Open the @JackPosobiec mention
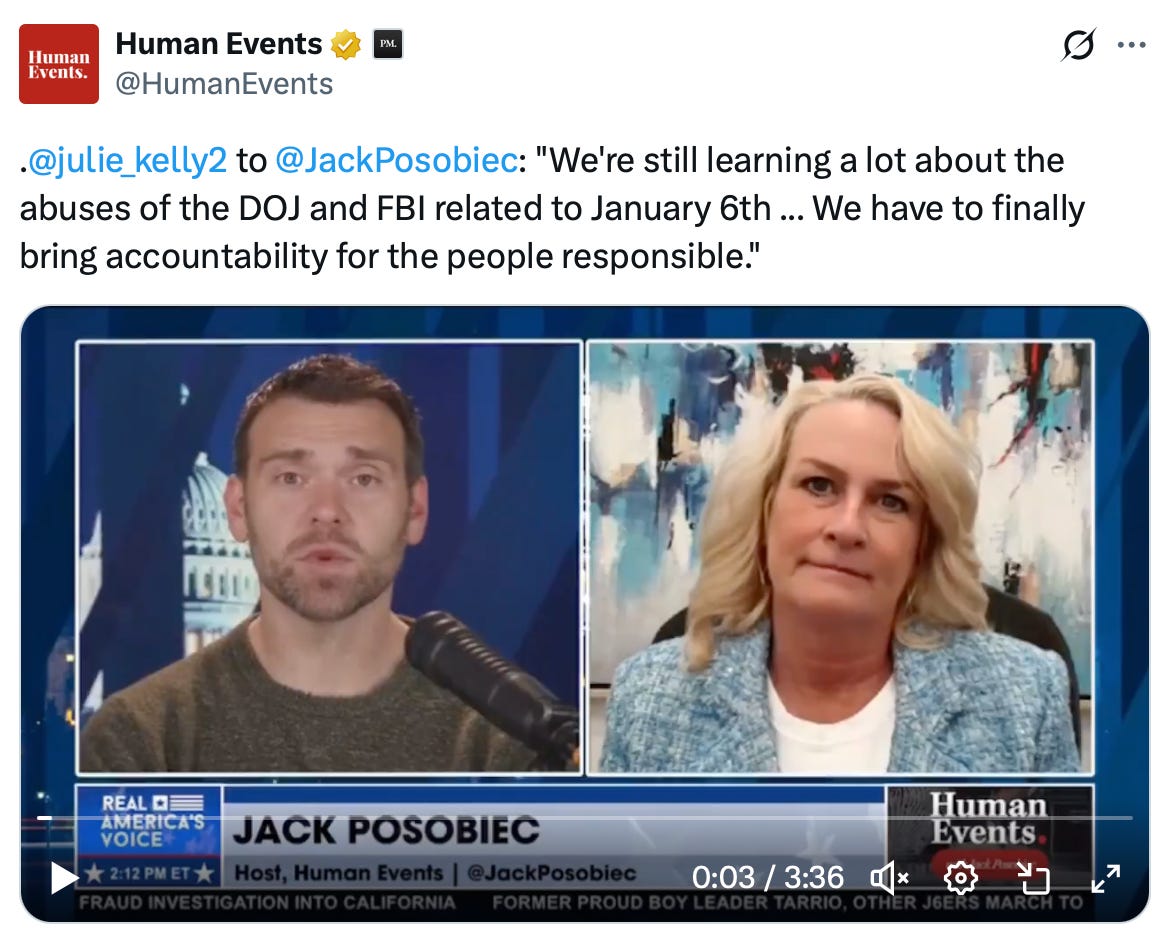Image resolution: width=1168 pixels, height=942 pixels. coord(396,161)
